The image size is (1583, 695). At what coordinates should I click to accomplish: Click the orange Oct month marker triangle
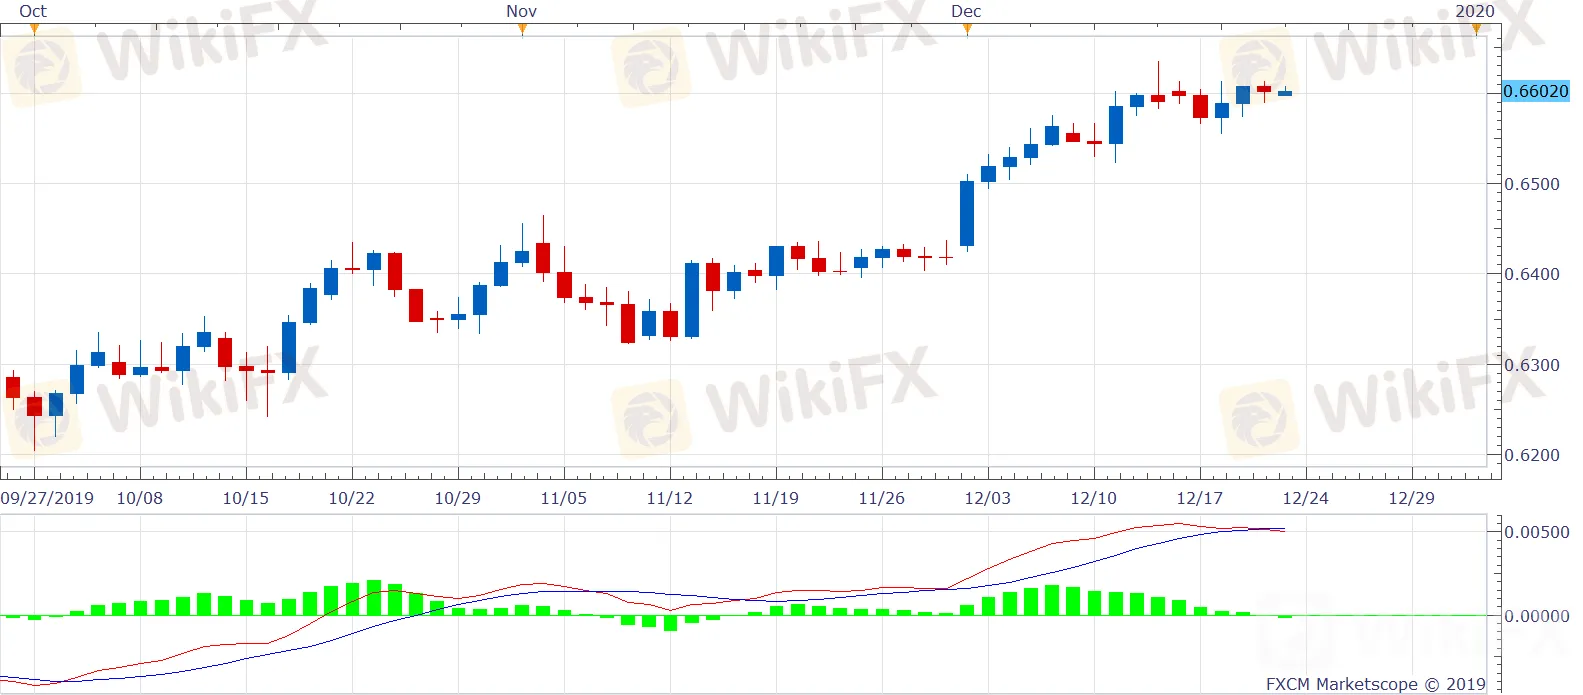[x=34, y=29]
